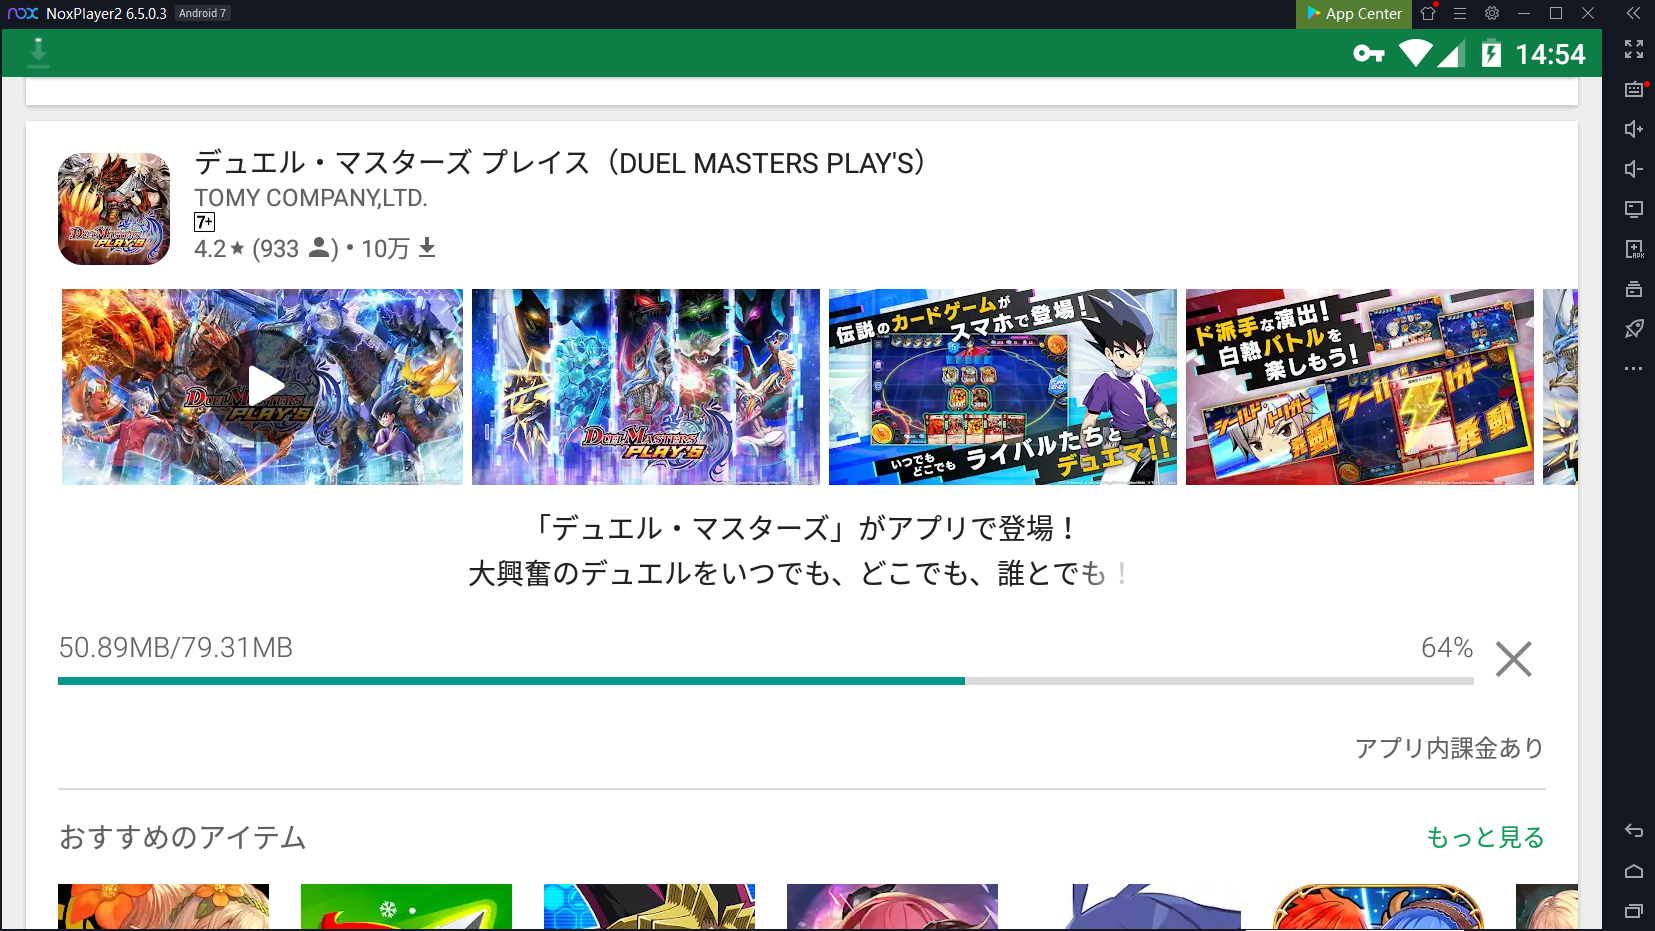Image resolution: width=1655 pixels, height=931 pixels.
Task: Click the アプリ内課金あり label
Action: coord(1449,748)
